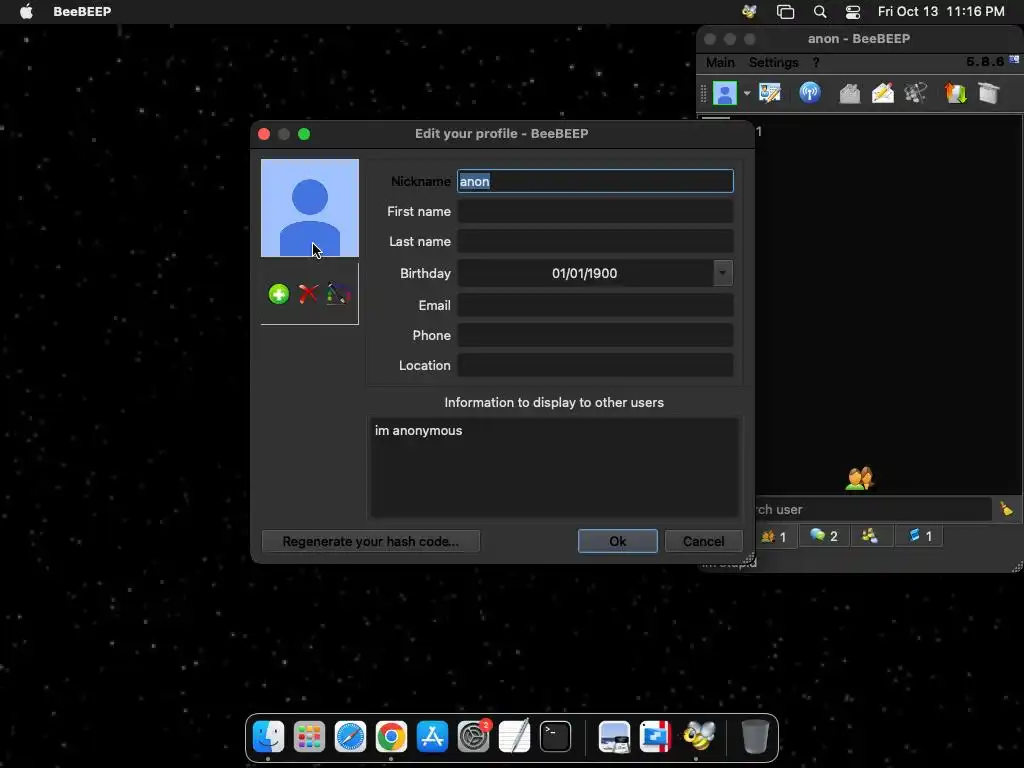This screenshot has width=1024, height=768.
Task: Select the groups tab with colored people
Action: click(870, 536)
